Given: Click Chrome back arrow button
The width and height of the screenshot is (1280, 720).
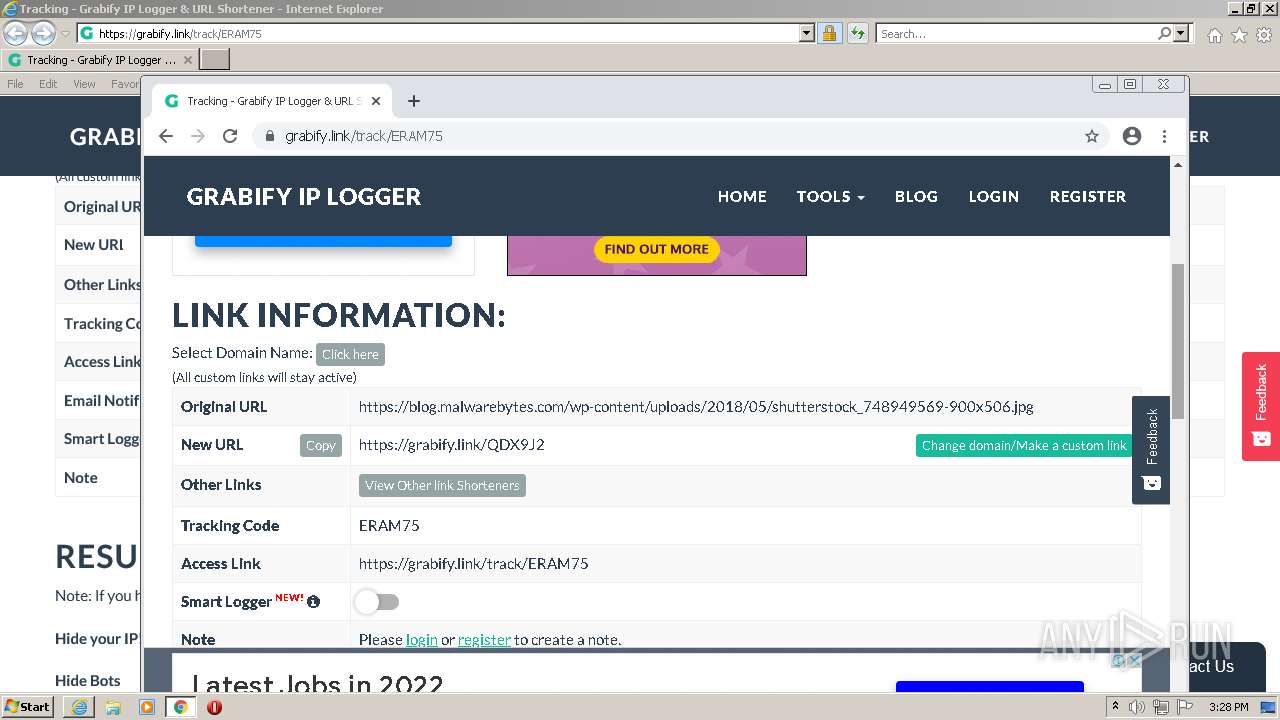Looking at the screenshot, I should point(166,136).
